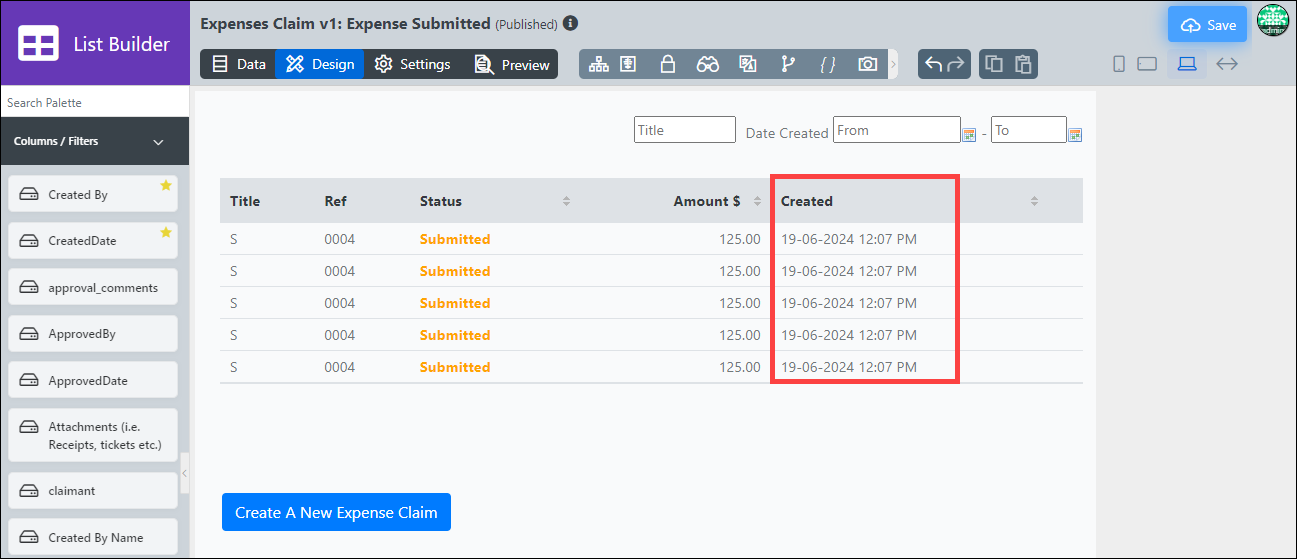
Task: Switch to mobile phone preview view
Action: pos(1119,64)
